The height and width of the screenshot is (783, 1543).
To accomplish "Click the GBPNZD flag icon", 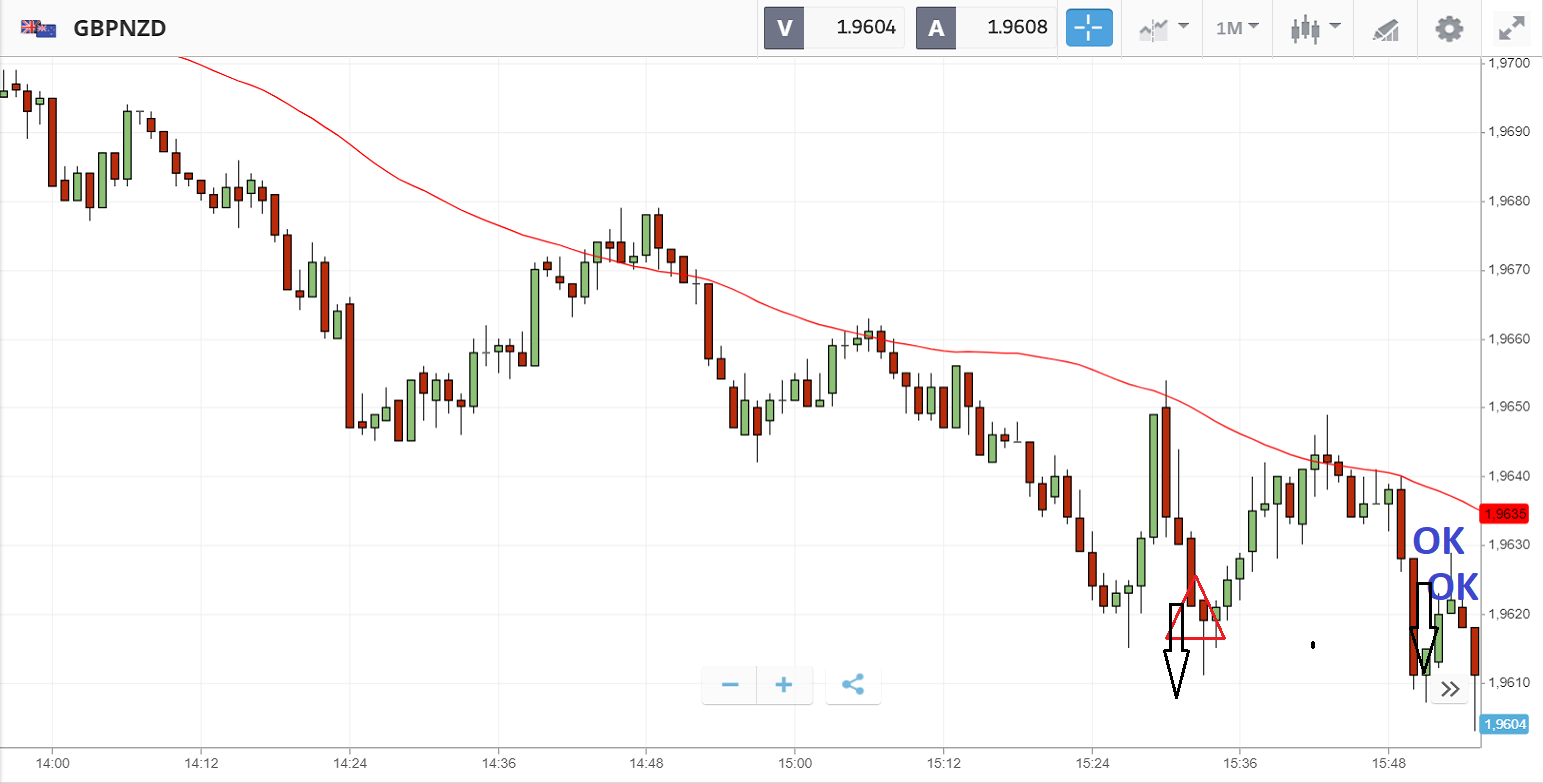I will [x=38, y=28].
